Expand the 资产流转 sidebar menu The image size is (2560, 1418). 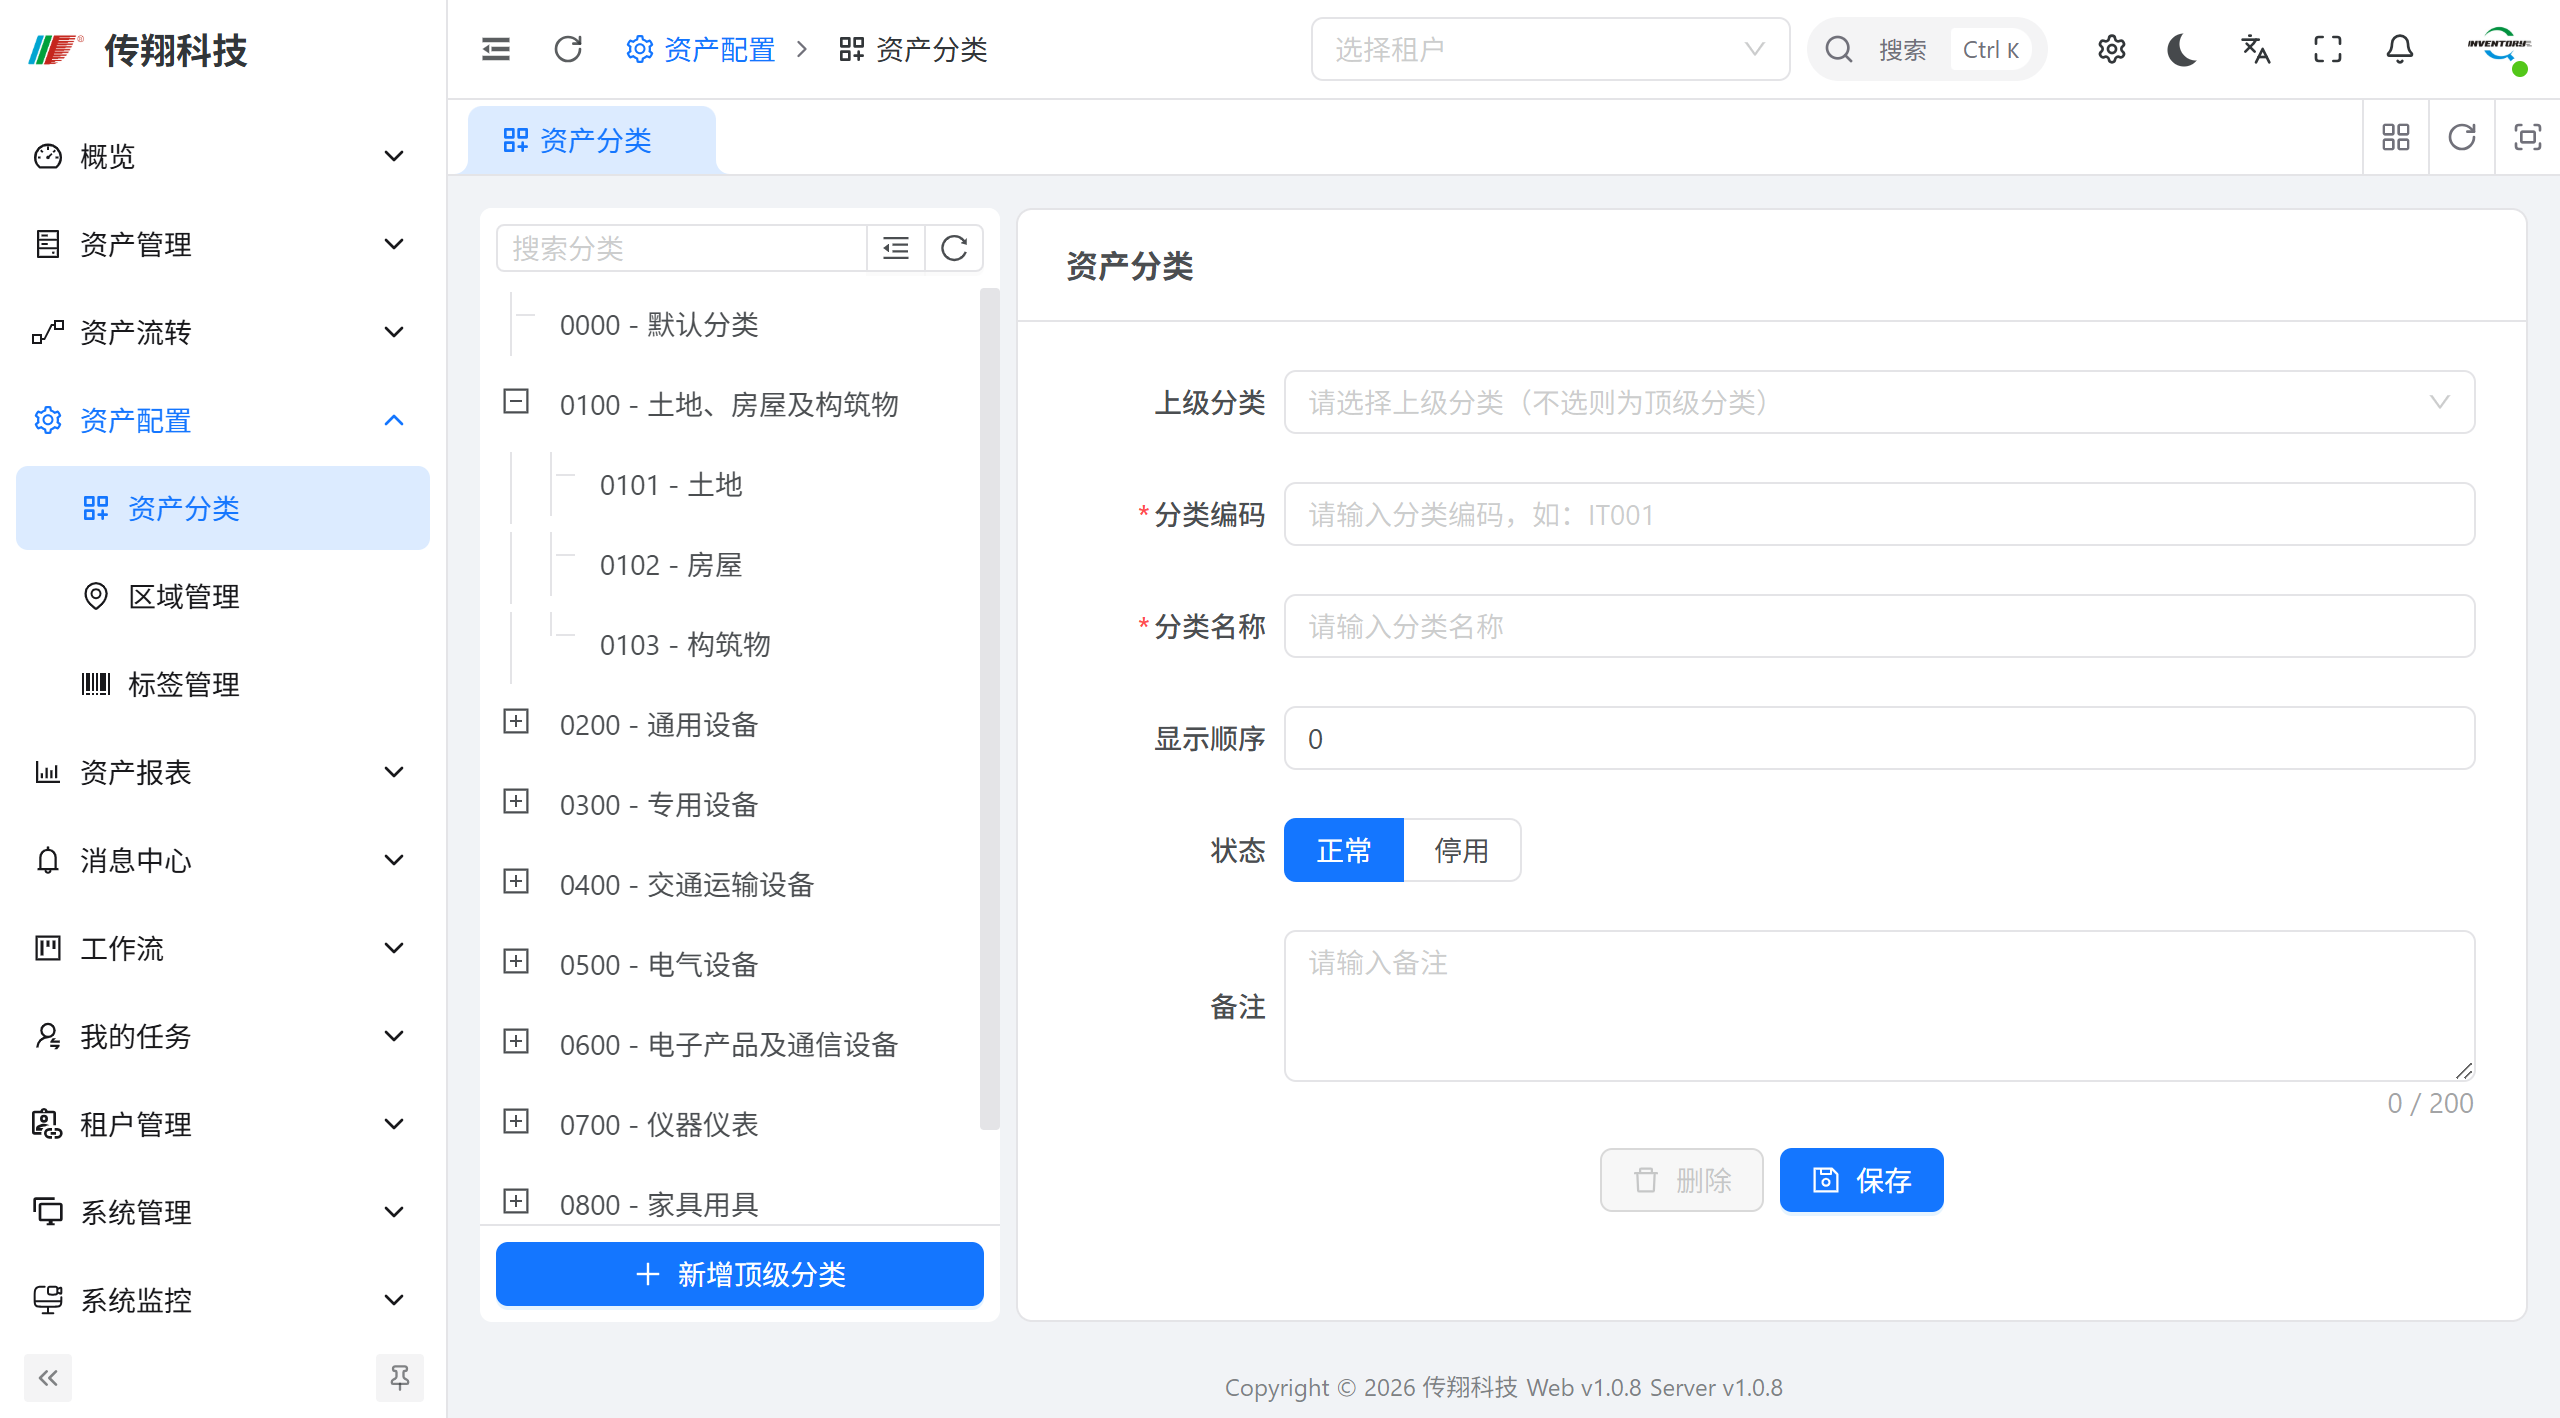click(222, 332)
